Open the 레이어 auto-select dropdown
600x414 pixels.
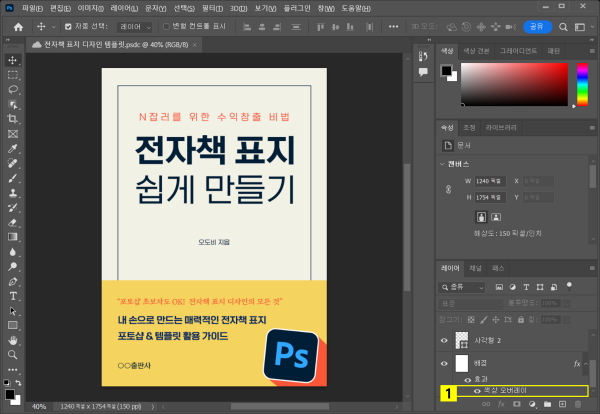(135, 27)
